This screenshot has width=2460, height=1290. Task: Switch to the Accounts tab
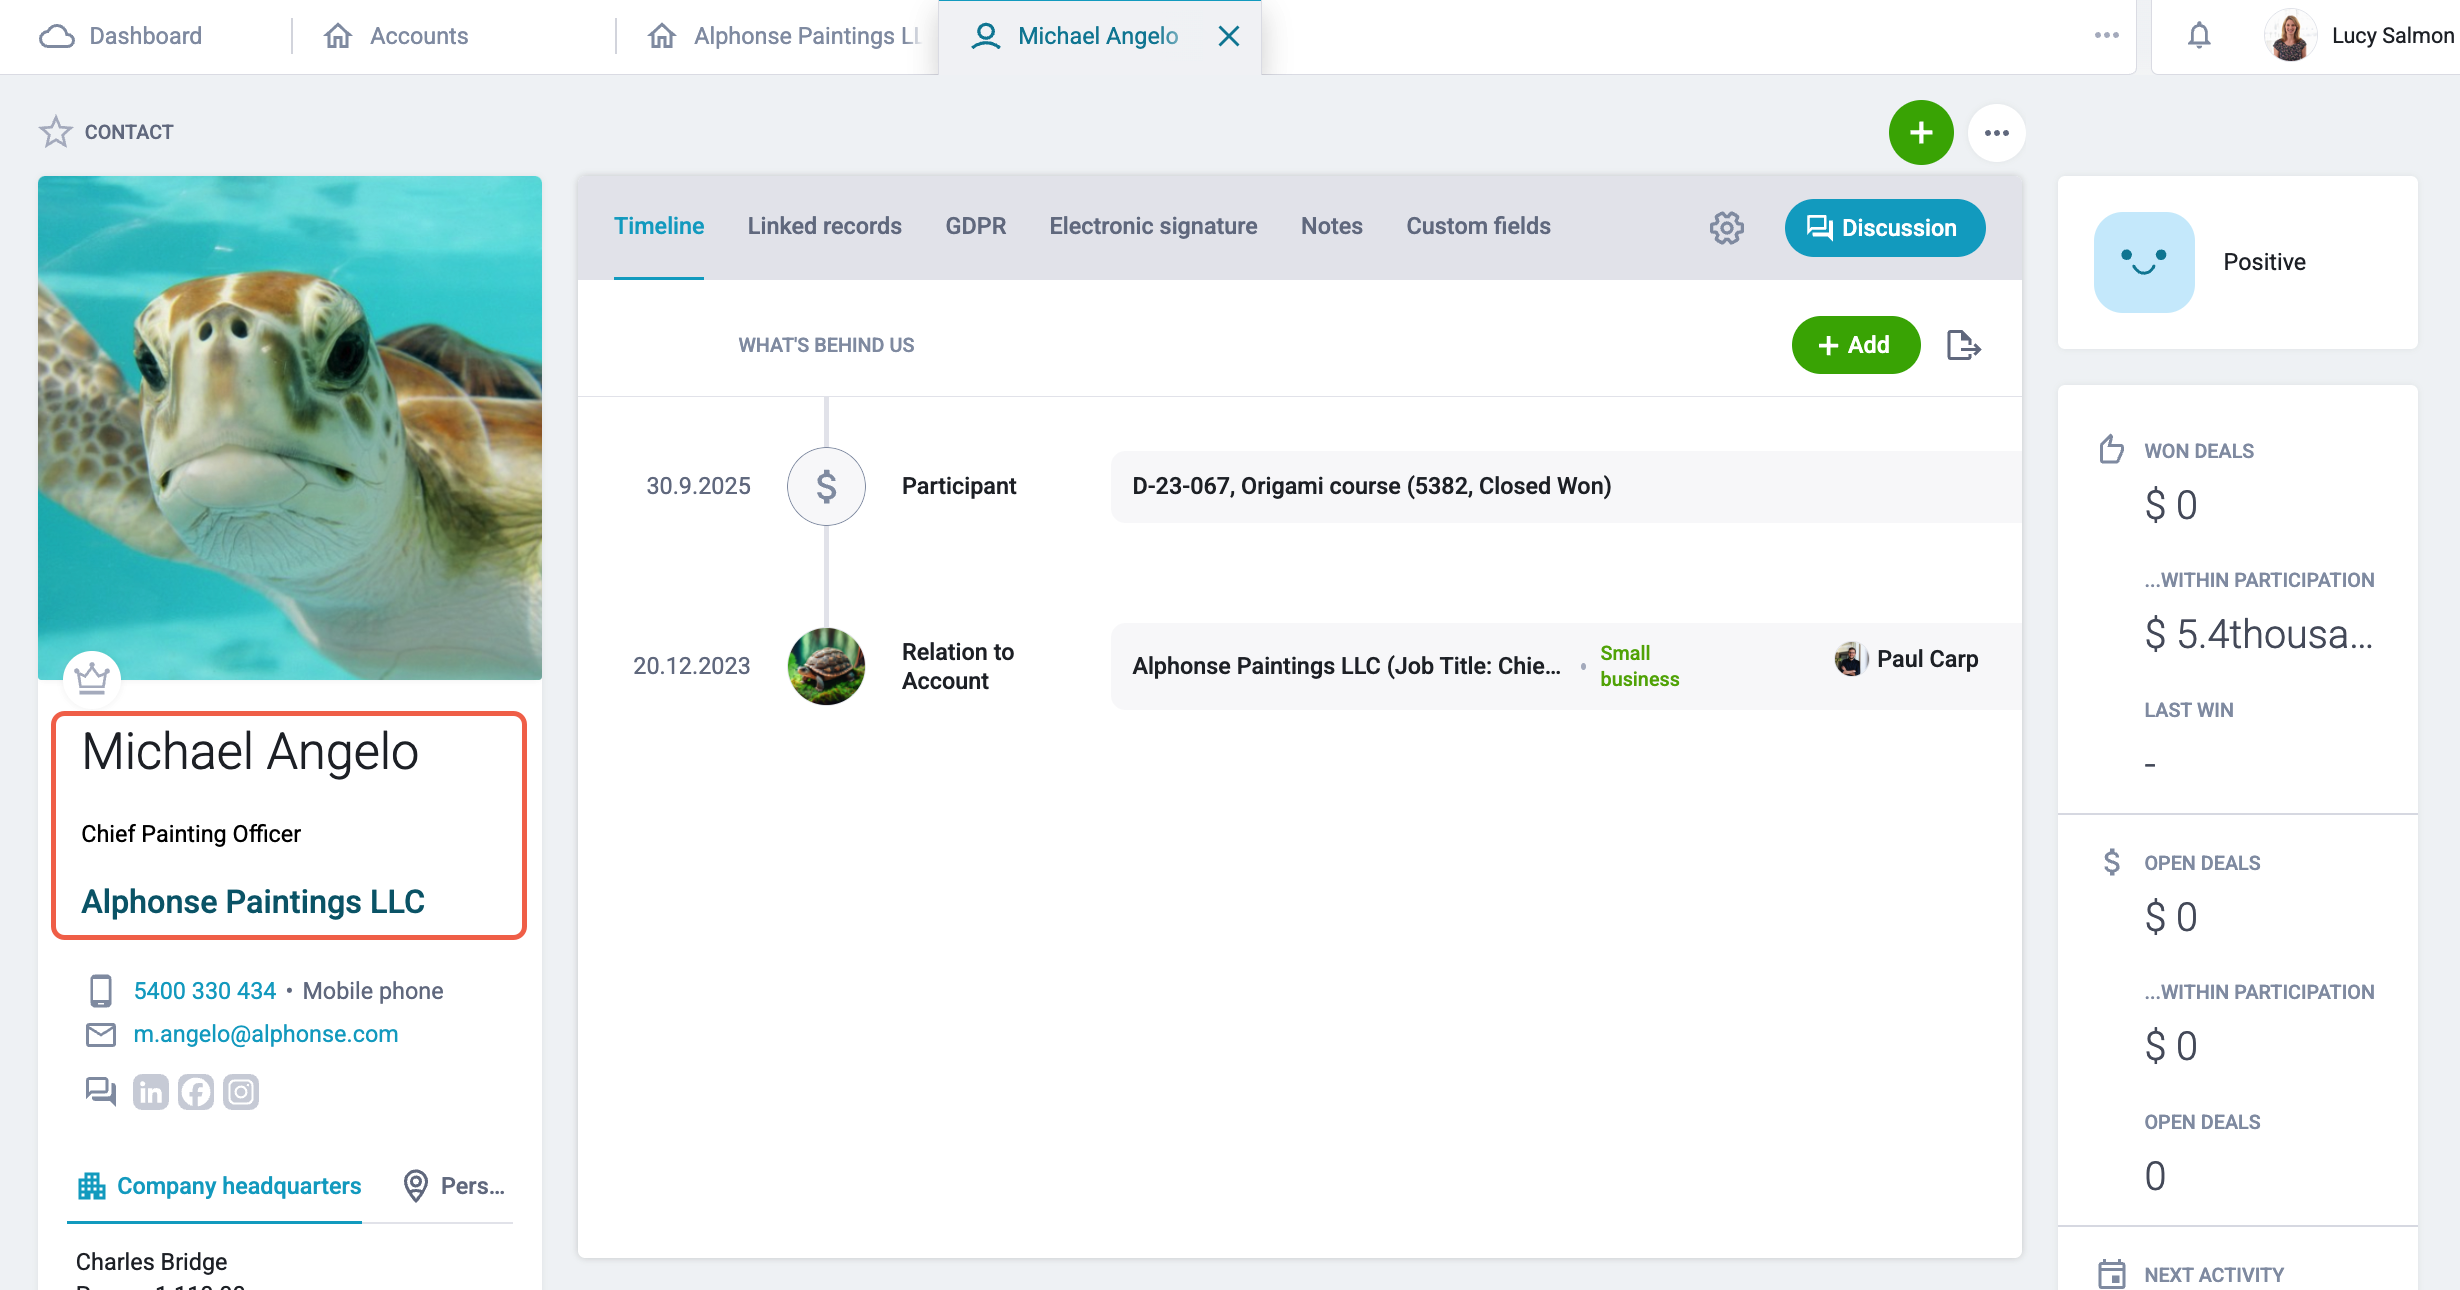(x=396, y=36)
